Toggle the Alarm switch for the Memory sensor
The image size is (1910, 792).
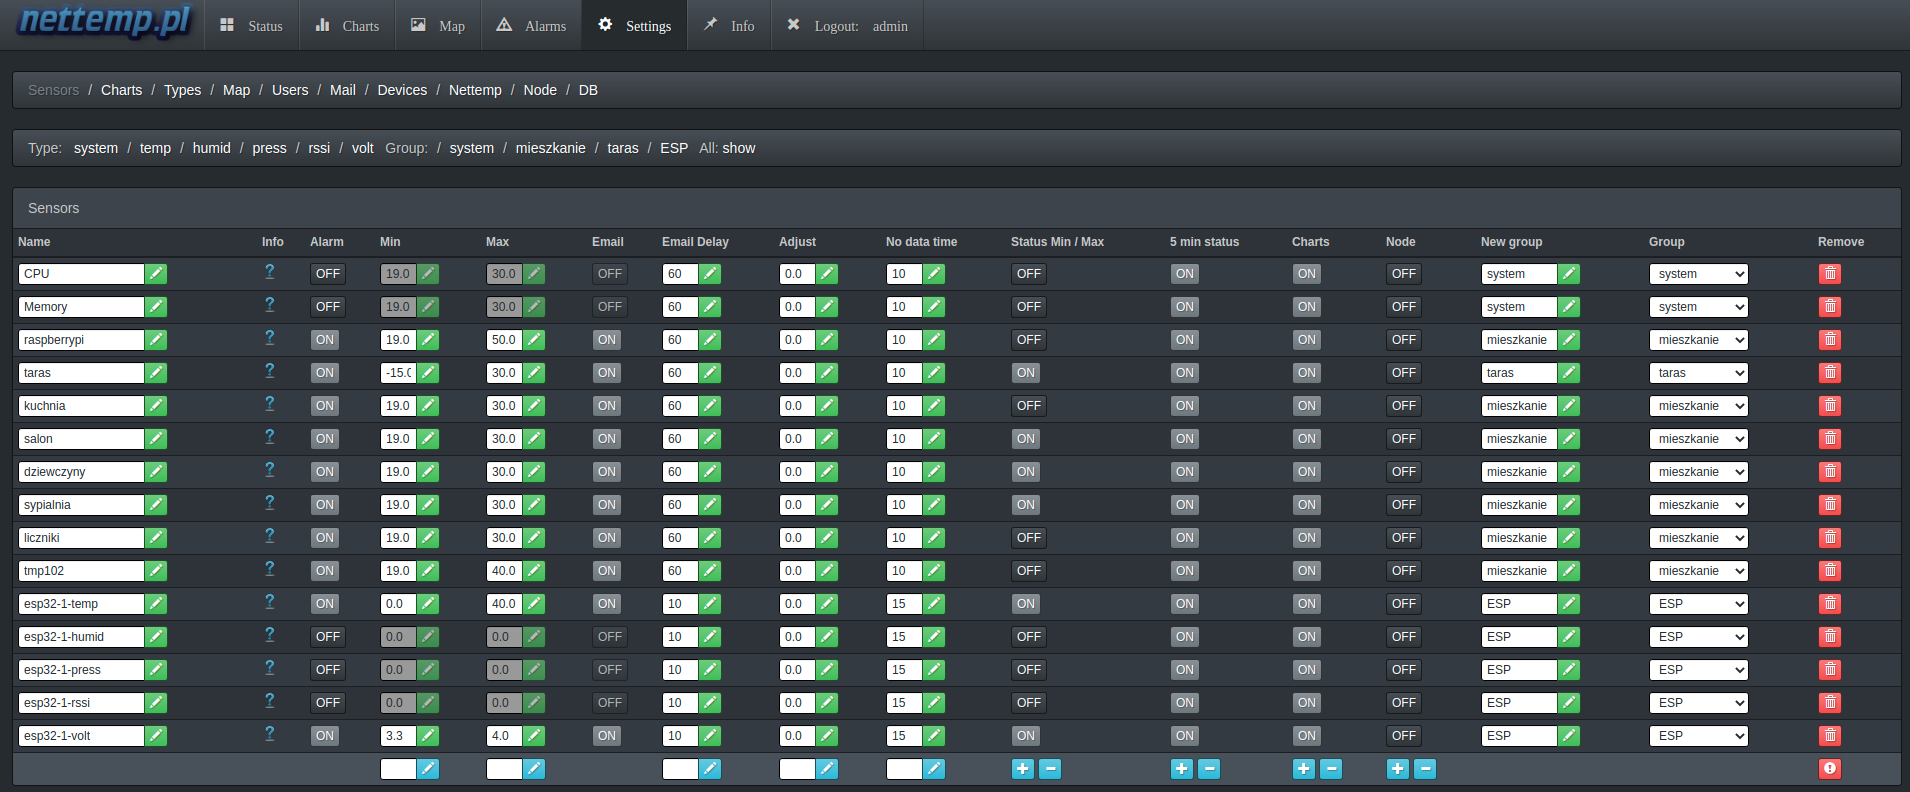pos(327,307)
